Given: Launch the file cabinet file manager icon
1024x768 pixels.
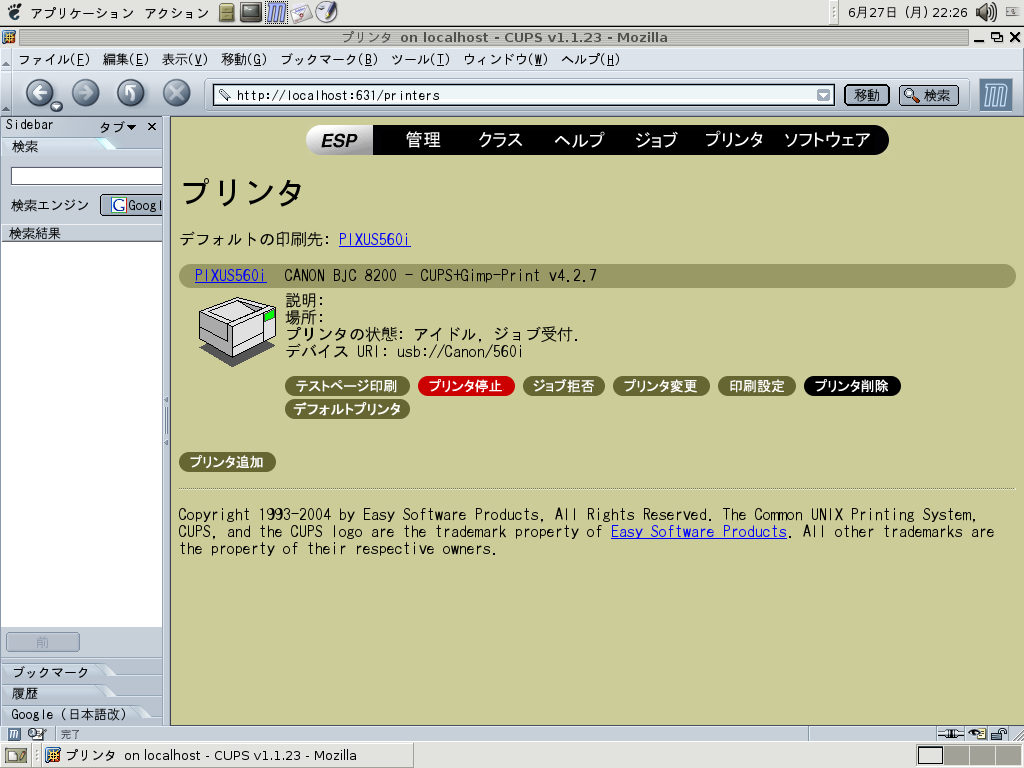Looking at the screenshot, I should pyautogui.click(x=227, y=12).
